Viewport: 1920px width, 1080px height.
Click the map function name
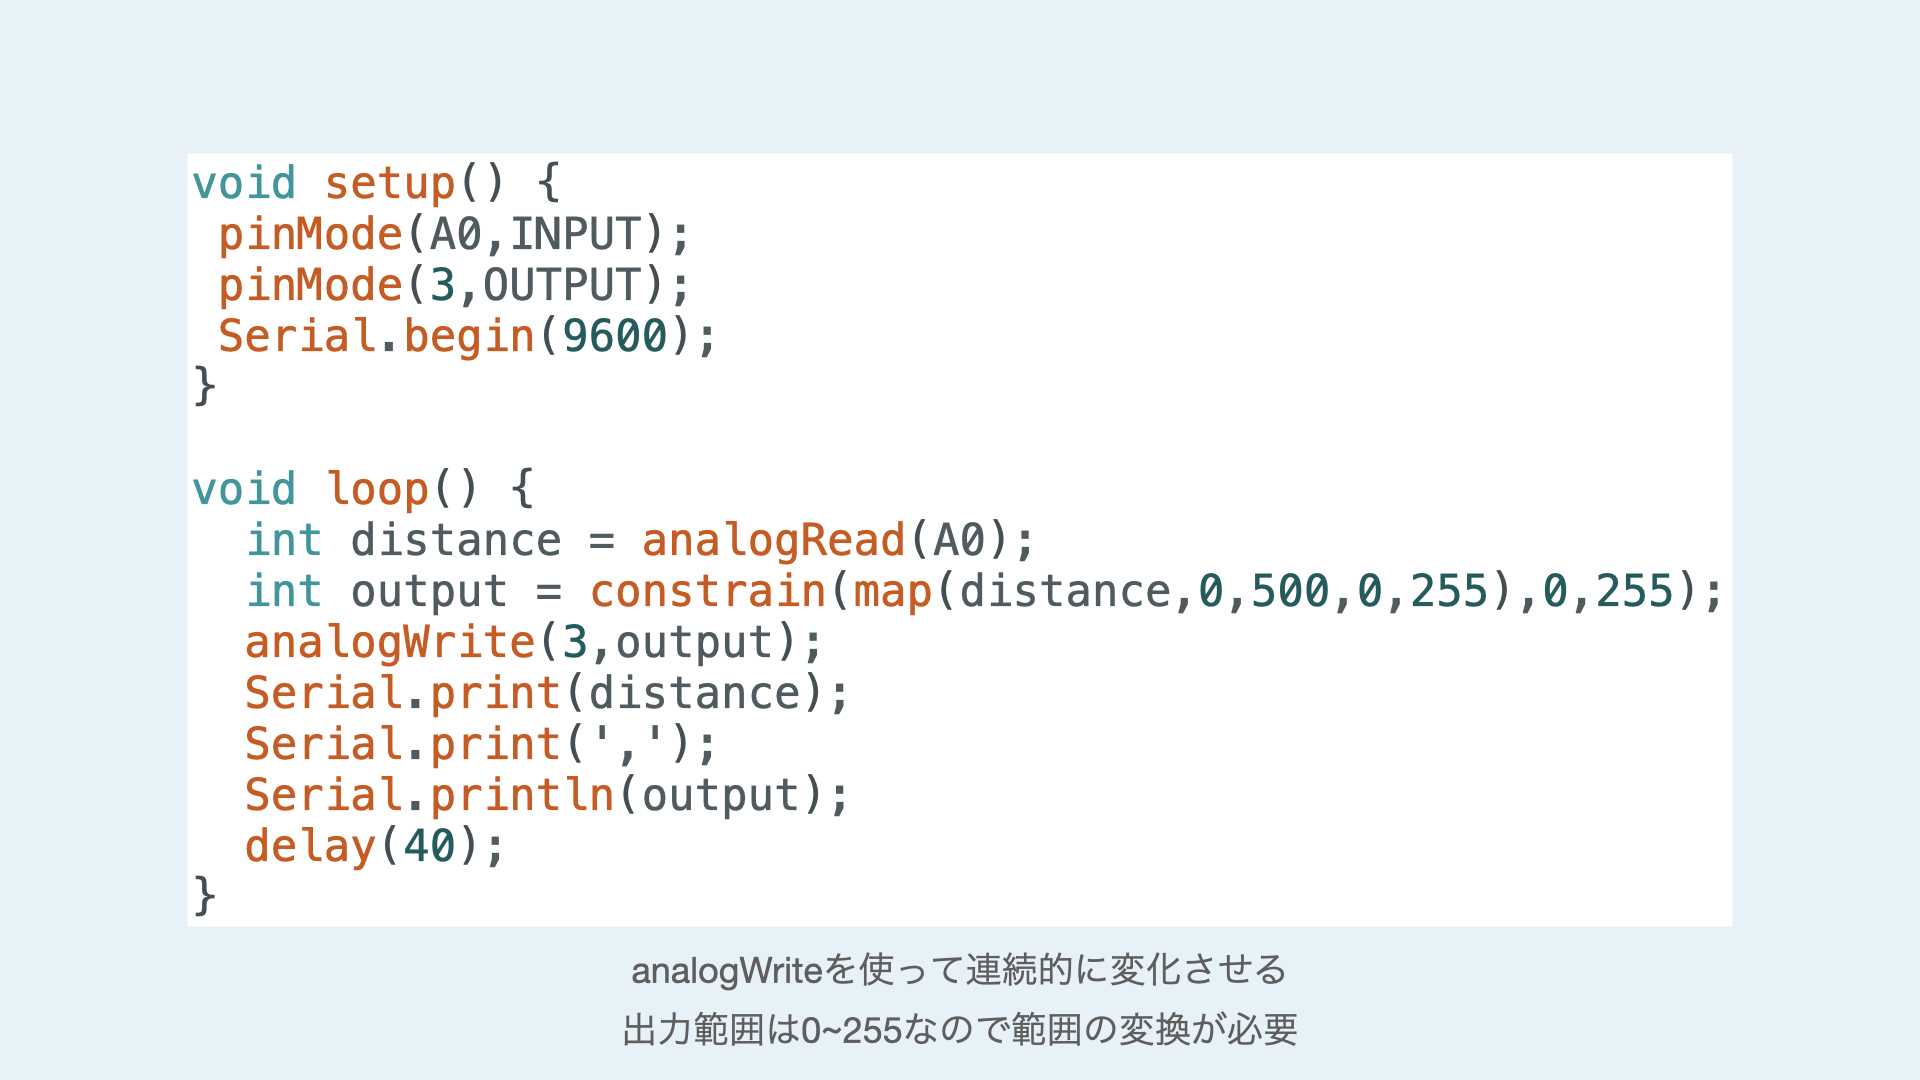[x=892, y=592]
